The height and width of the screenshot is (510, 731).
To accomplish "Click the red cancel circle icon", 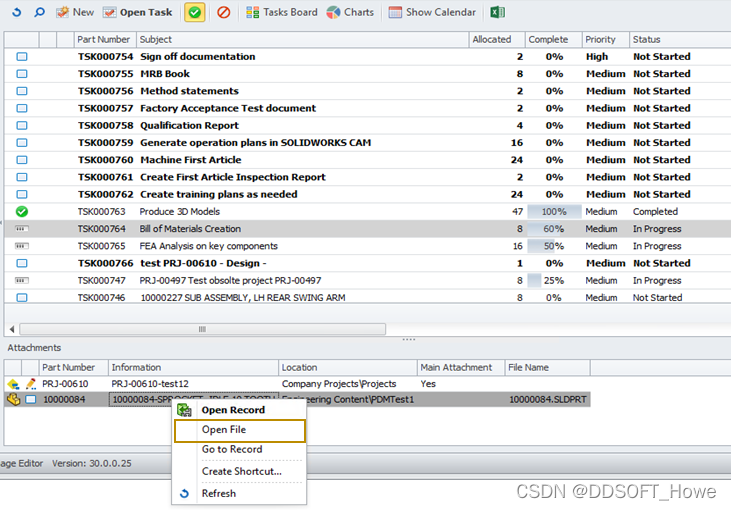I will [224, 12].
